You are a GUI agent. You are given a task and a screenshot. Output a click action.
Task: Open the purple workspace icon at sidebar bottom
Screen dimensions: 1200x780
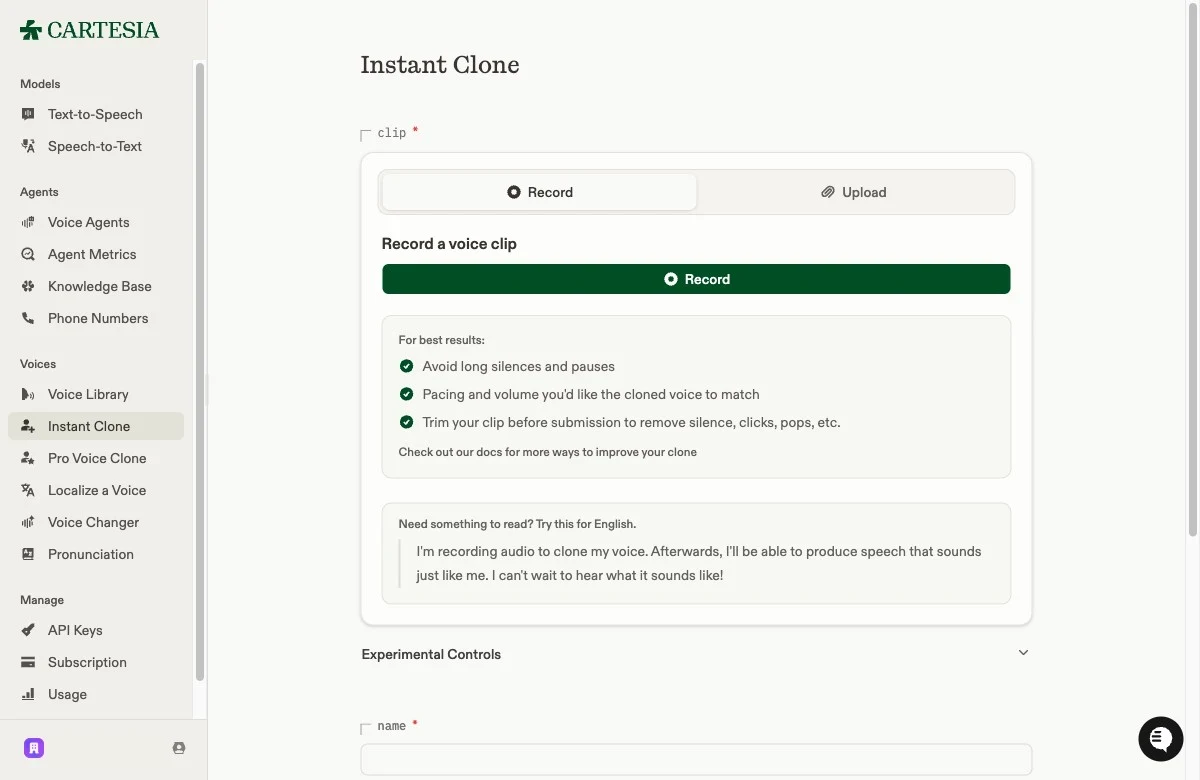pyautogui.click(x=34, y=748)
